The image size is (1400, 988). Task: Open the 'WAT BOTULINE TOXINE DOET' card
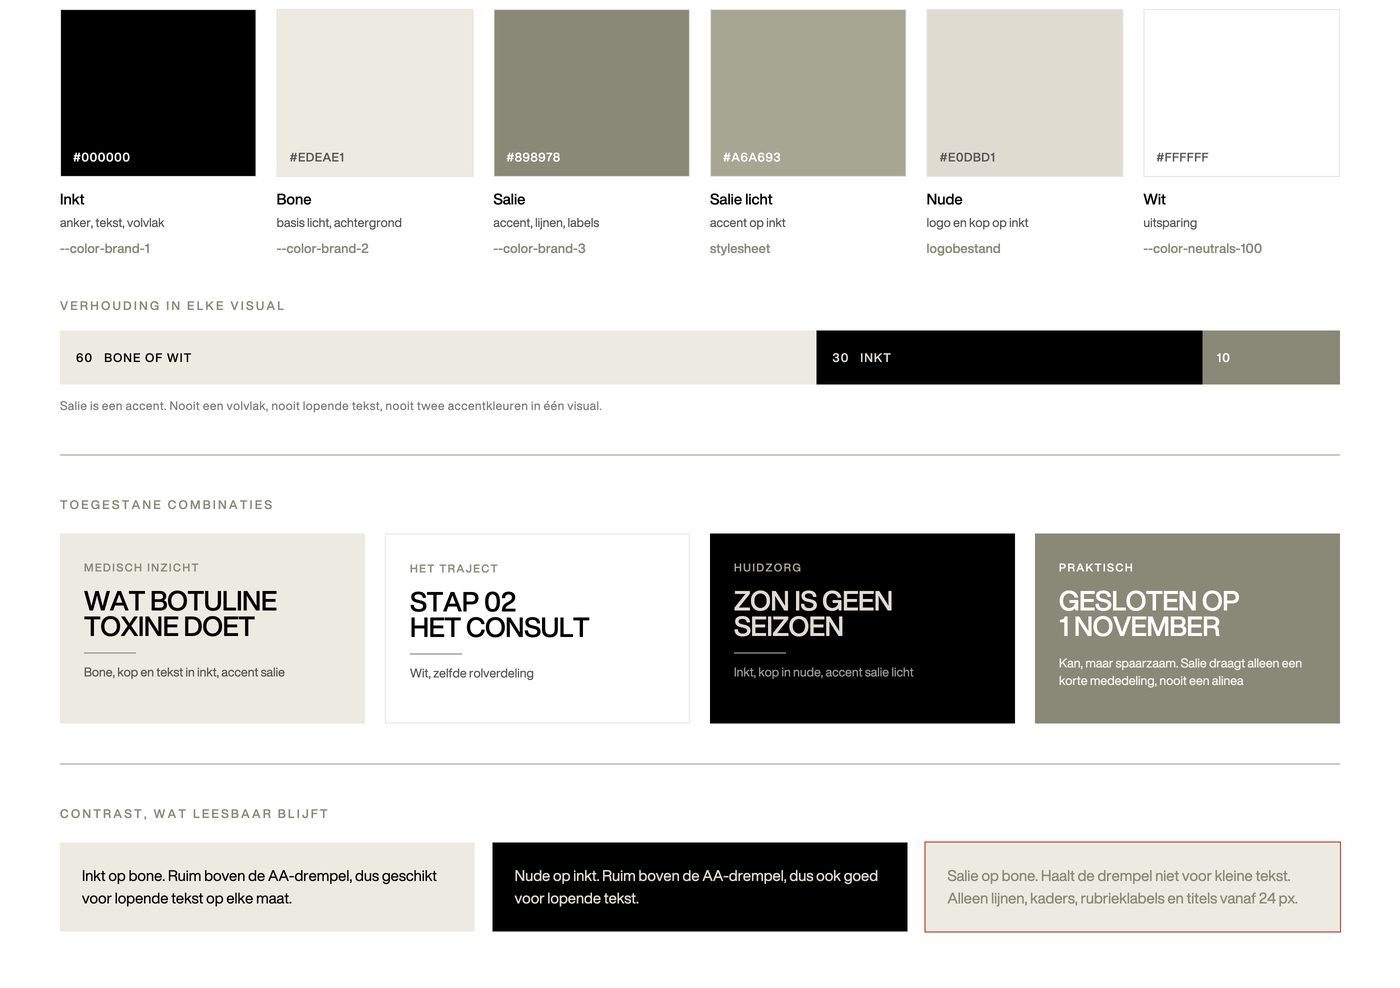coord(212,628)
